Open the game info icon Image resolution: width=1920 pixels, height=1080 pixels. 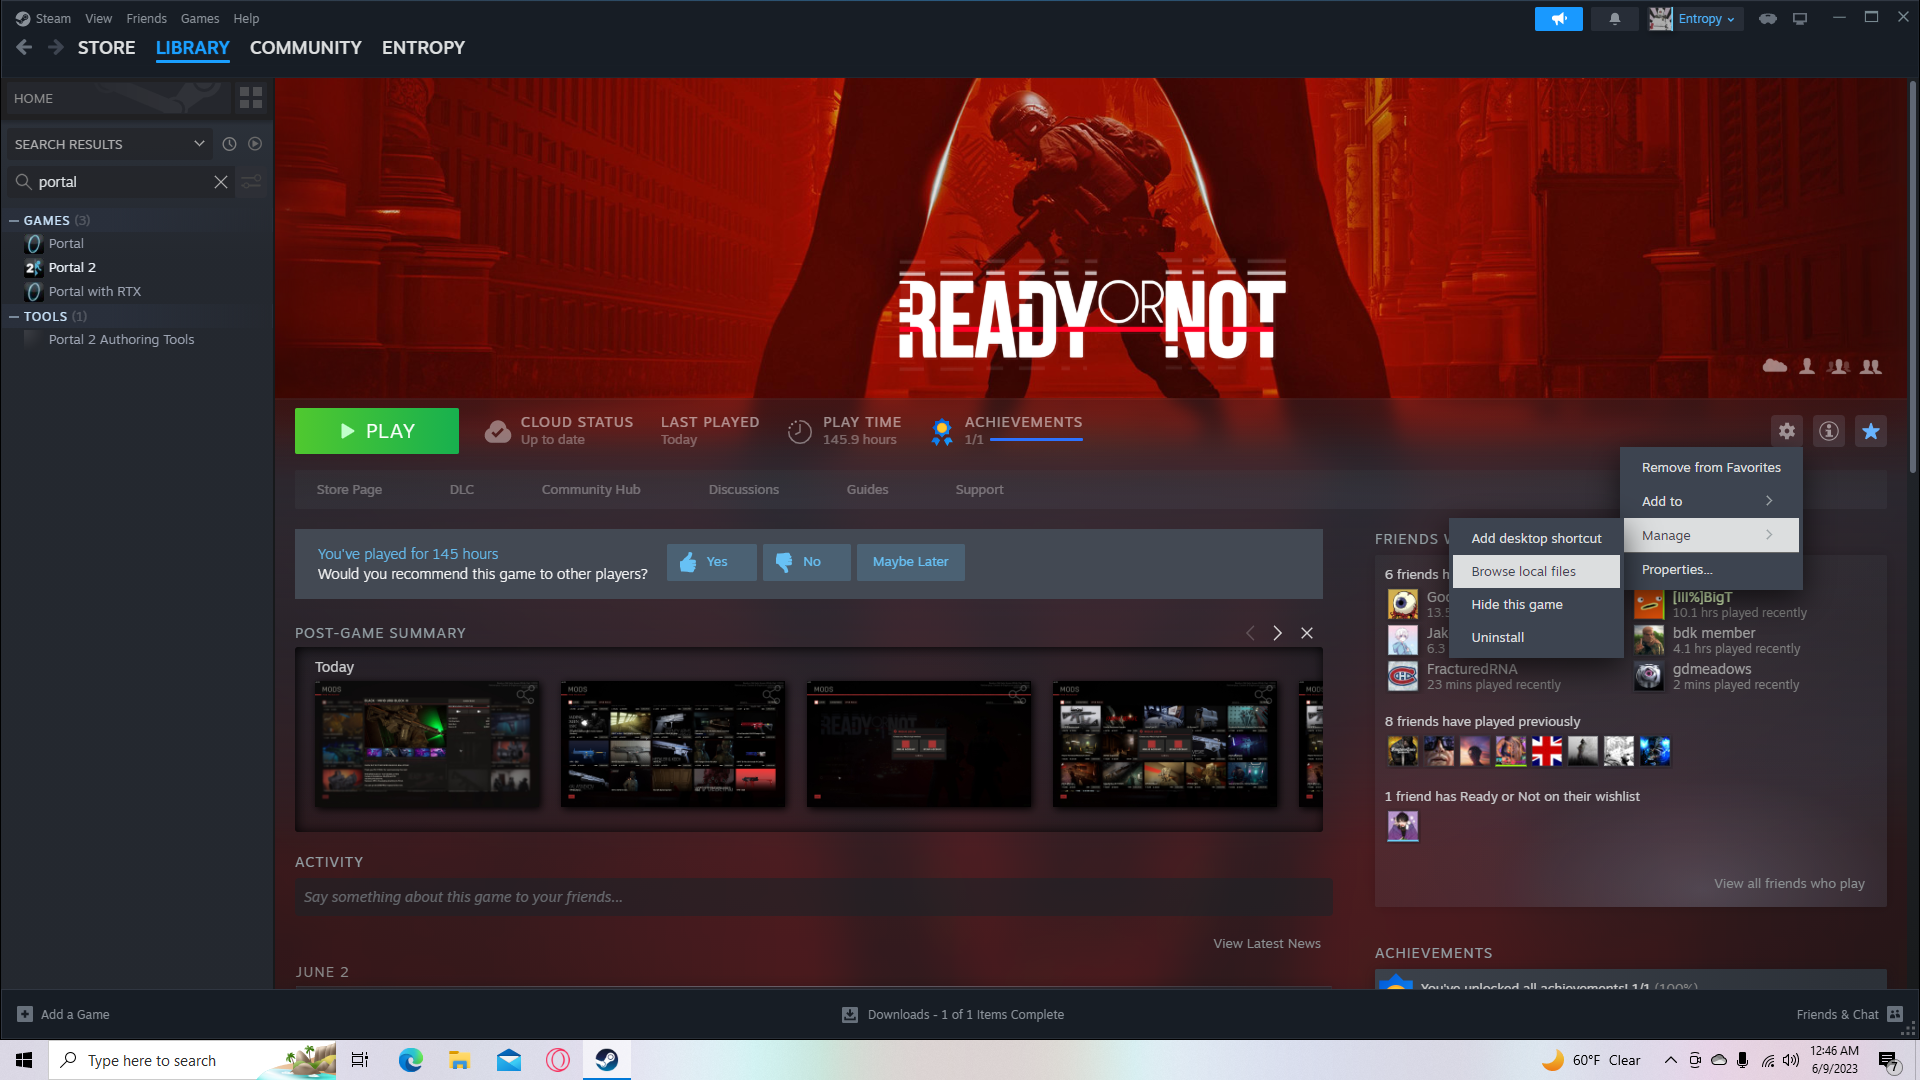pos(1828,431)
